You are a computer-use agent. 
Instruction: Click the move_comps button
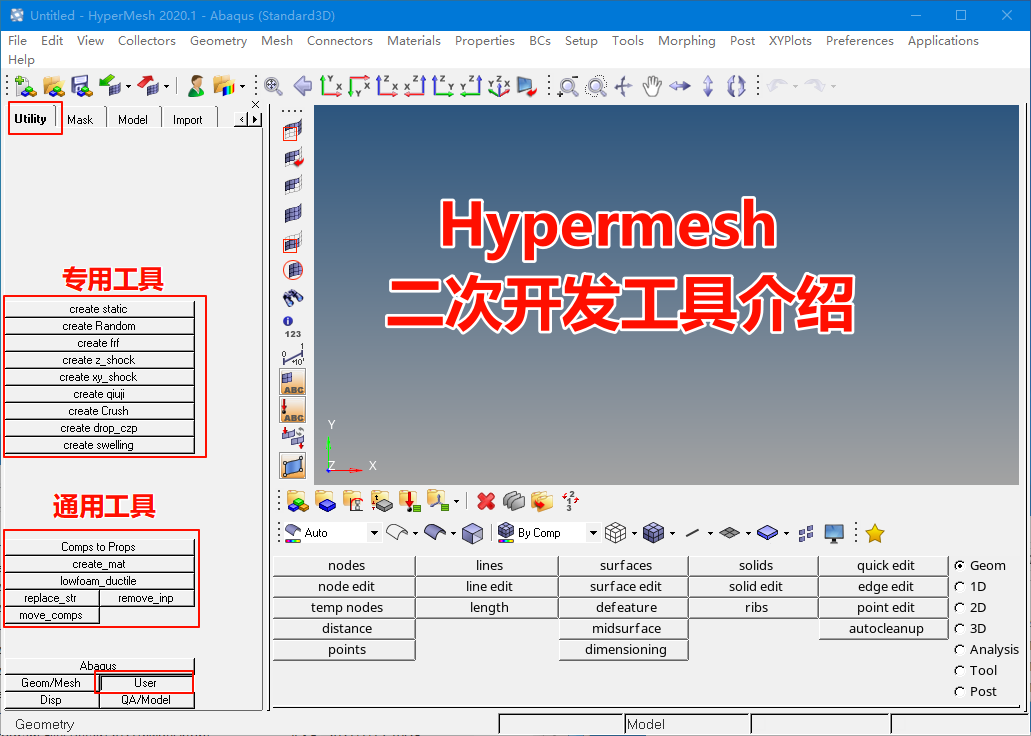coord(51,616)
